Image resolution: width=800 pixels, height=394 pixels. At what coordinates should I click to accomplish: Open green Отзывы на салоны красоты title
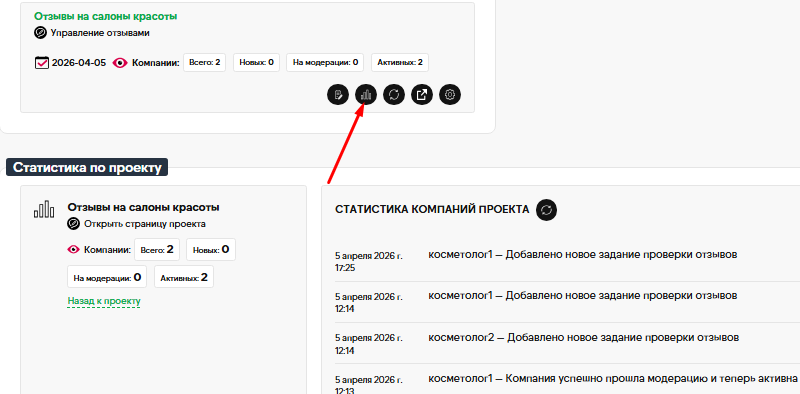[106, 16]
